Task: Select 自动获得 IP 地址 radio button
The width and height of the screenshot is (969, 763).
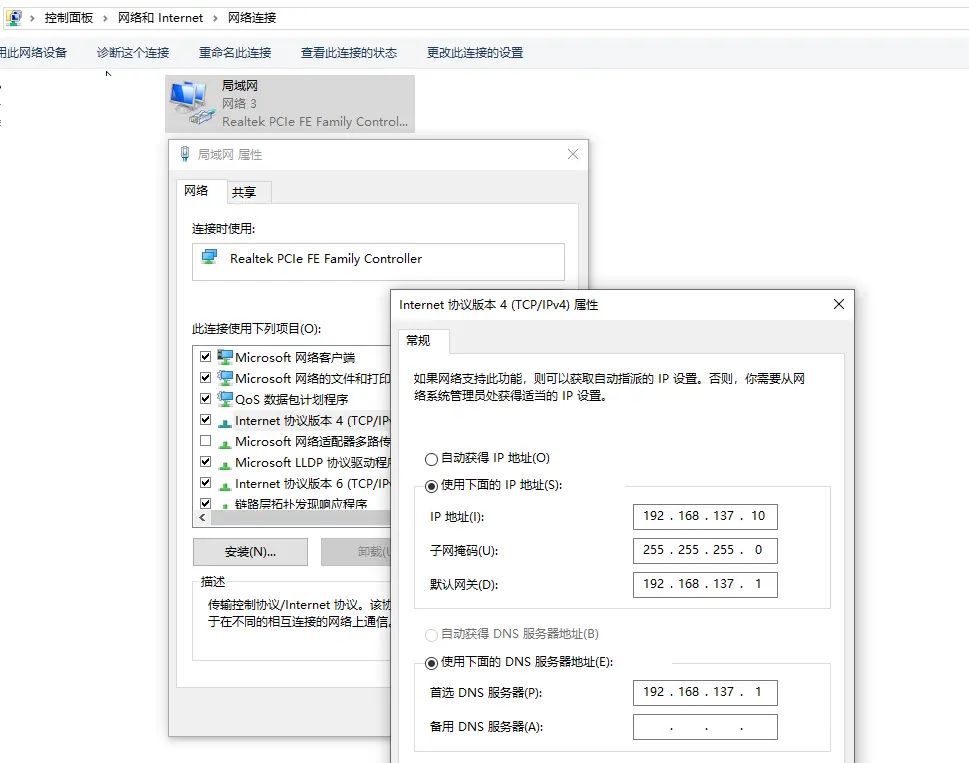Action: click(430, 459)
